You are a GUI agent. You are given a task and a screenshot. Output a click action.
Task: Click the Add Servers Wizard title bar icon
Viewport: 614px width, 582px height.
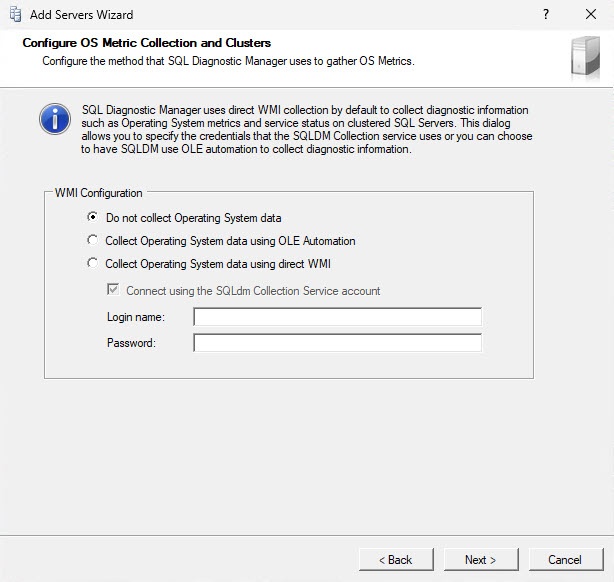[15, 14]
